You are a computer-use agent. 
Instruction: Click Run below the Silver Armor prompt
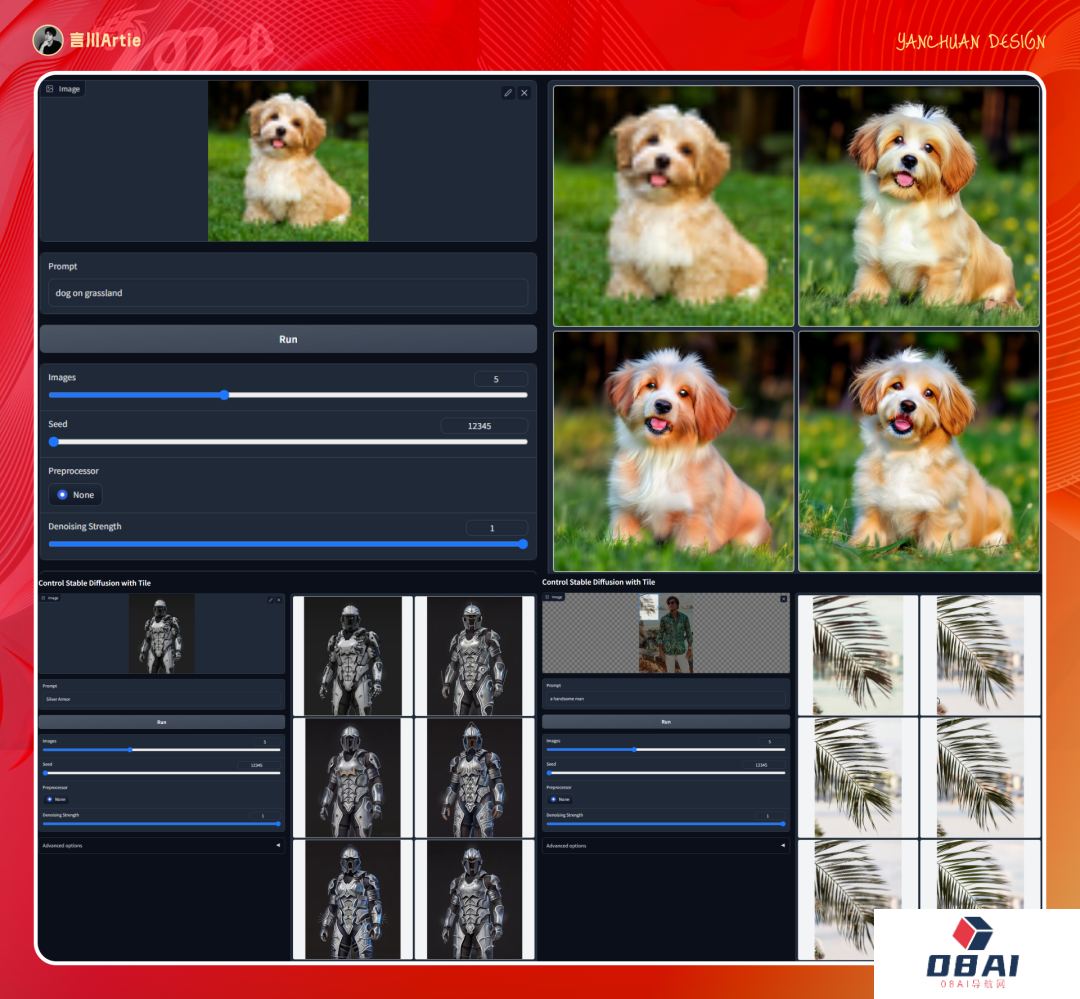161,722
